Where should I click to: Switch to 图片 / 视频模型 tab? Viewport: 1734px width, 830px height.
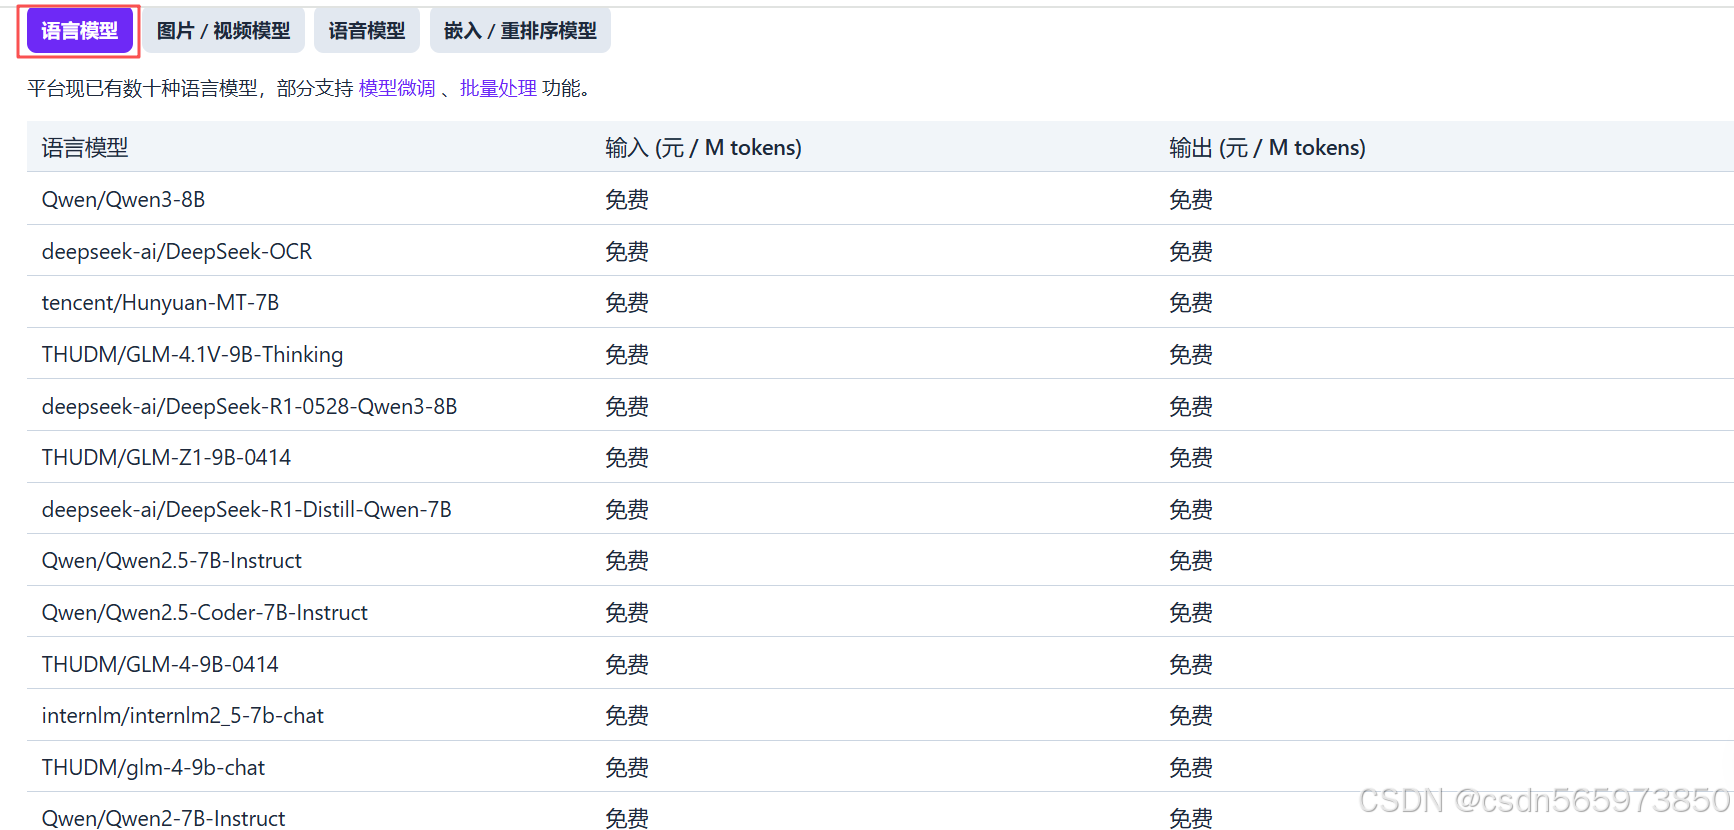tap(223, 31)
